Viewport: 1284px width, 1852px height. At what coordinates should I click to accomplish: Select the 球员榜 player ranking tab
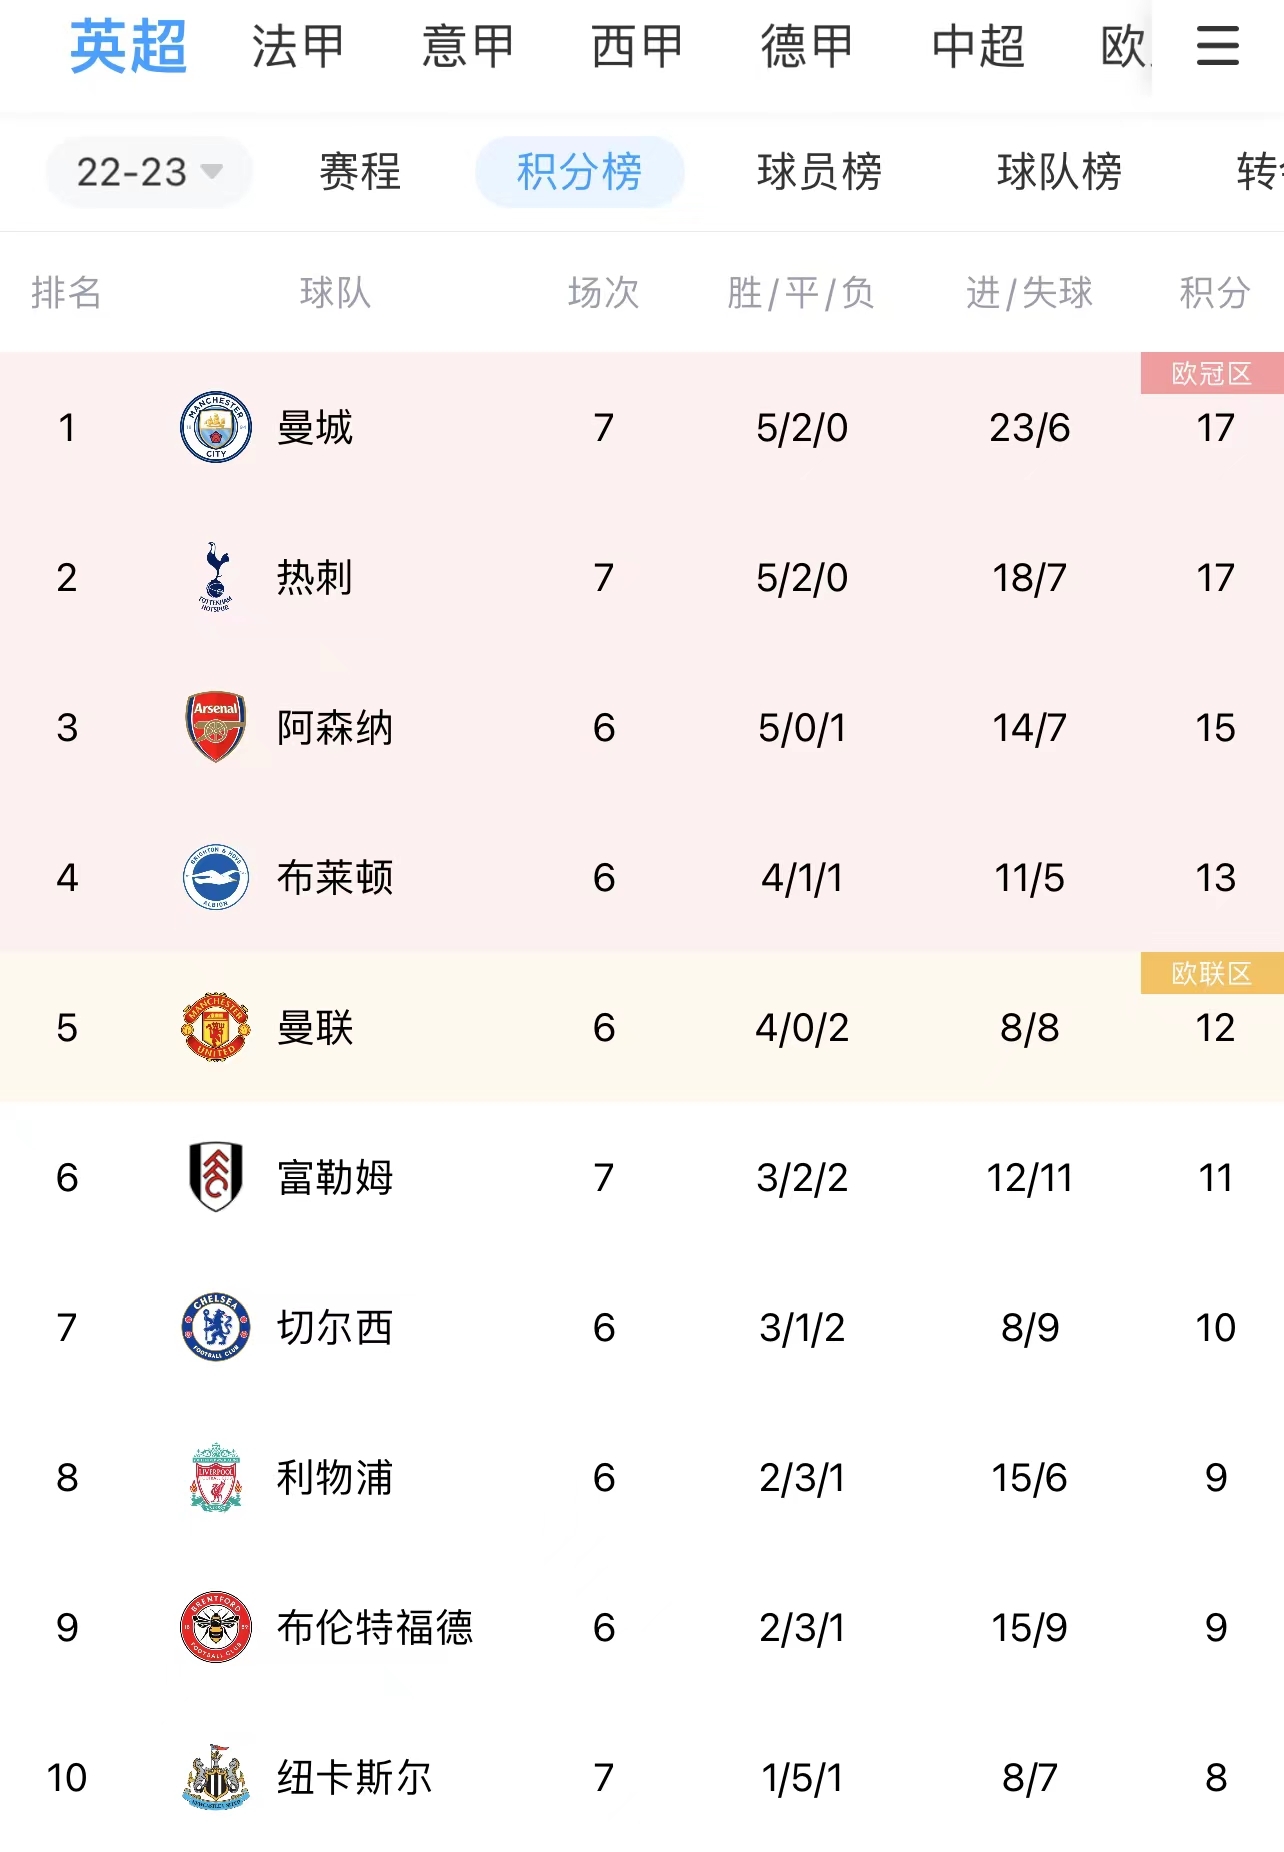pos(820,172)
